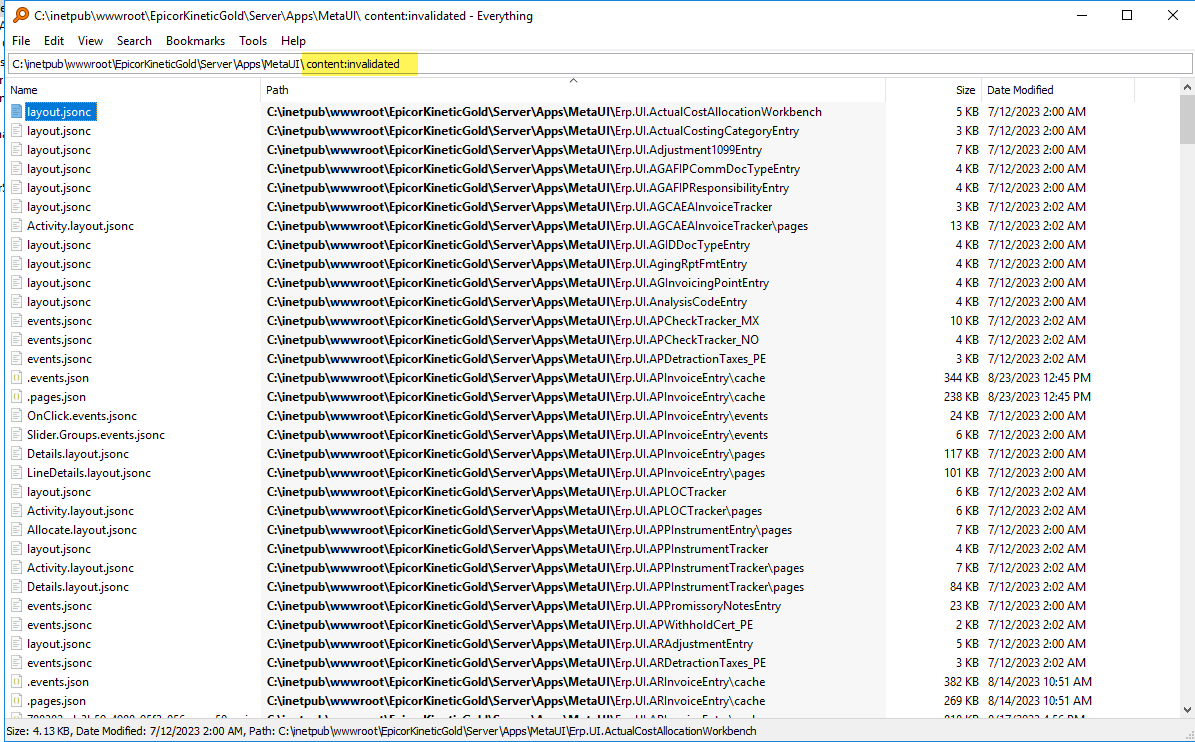
Task: Click the JSON icon beside .pages.json in APInvoiceEntry\cache
Action: 17,397
